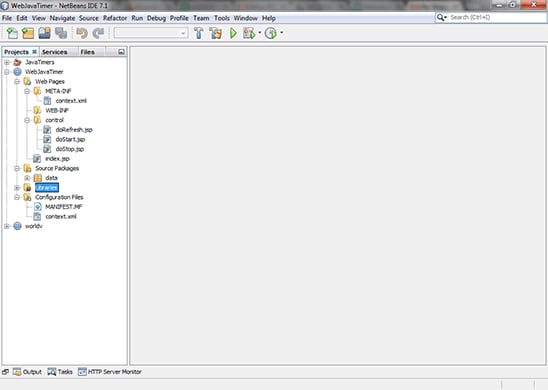548x390 pixels.
Task: Click the Redo toolbar icon
Action: click(x=98, y=33)
